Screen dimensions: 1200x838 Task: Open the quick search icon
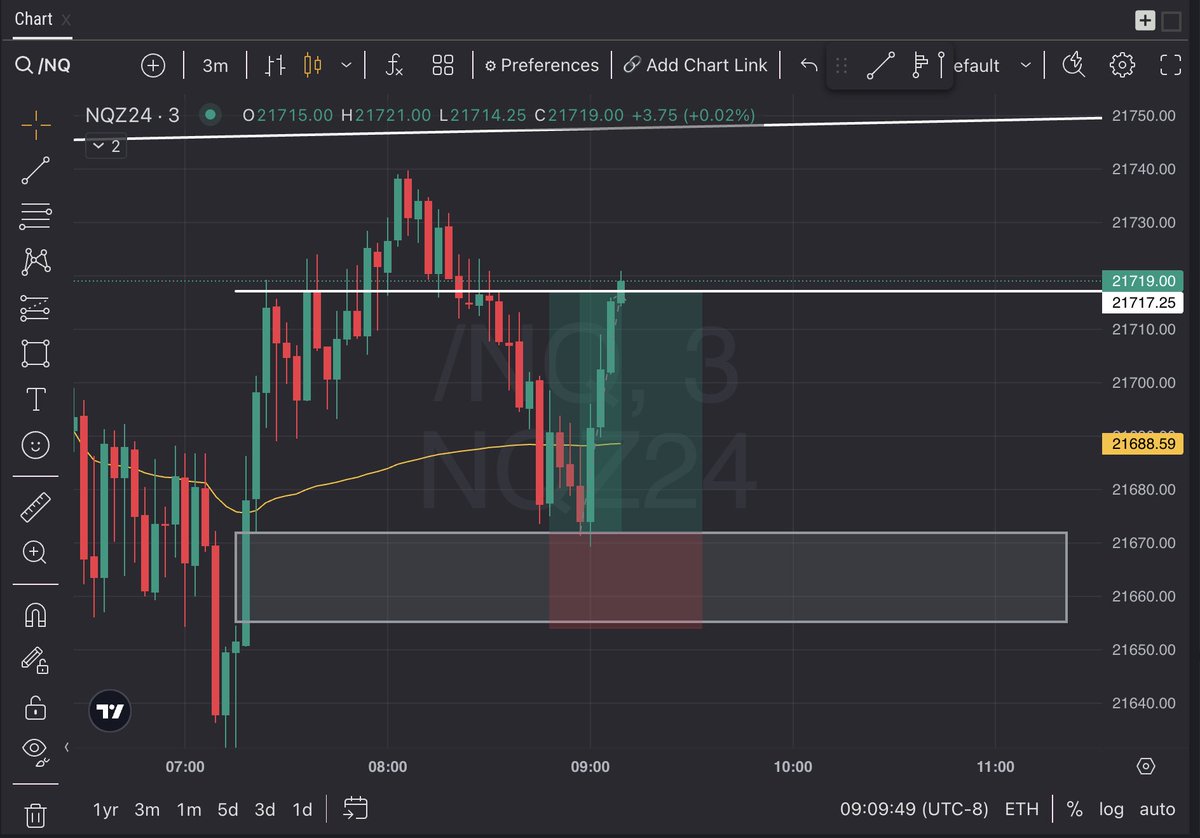click(1074, 65)
